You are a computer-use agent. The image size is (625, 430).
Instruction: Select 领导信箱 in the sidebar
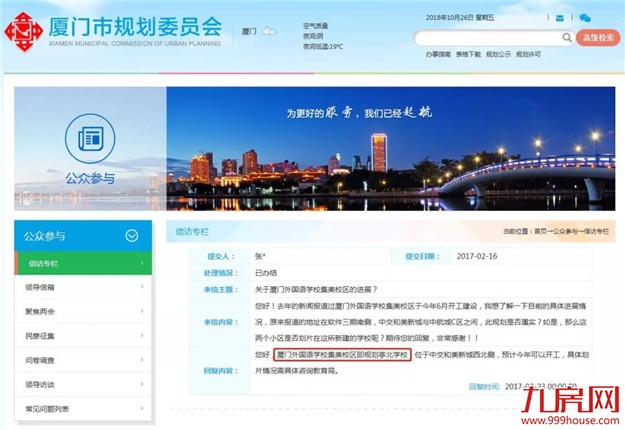point(83,287)
